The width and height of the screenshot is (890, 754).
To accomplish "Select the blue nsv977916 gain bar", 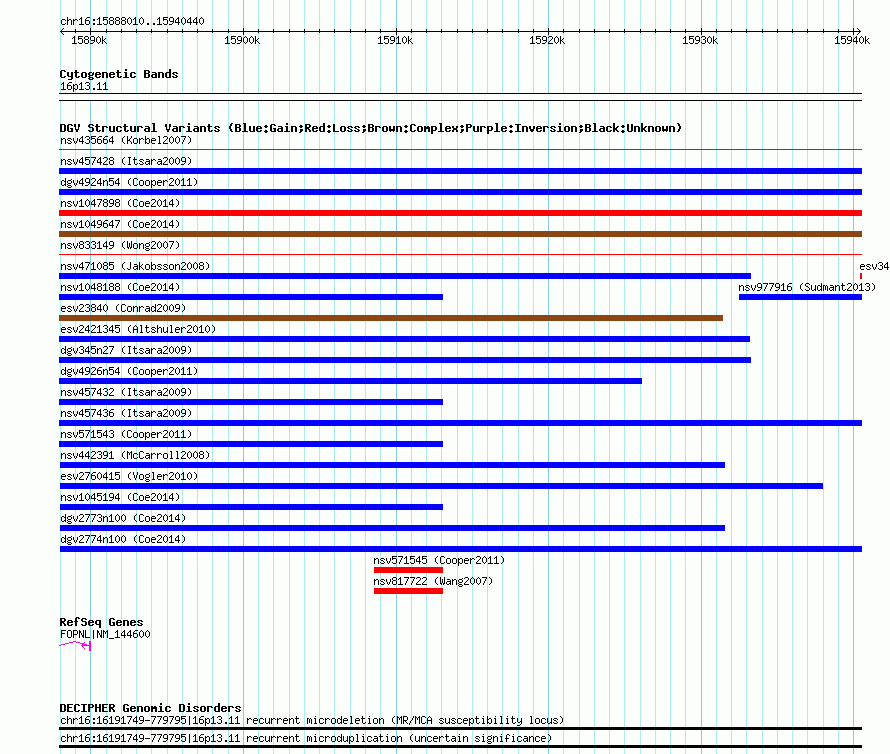I will (x=800, y=297).
